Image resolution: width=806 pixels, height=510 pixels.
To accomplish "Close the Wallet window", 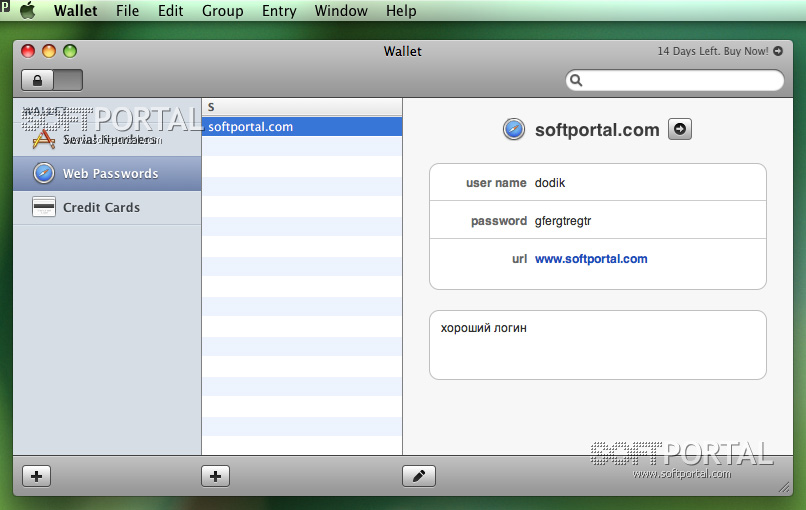I will coord(28,51).
